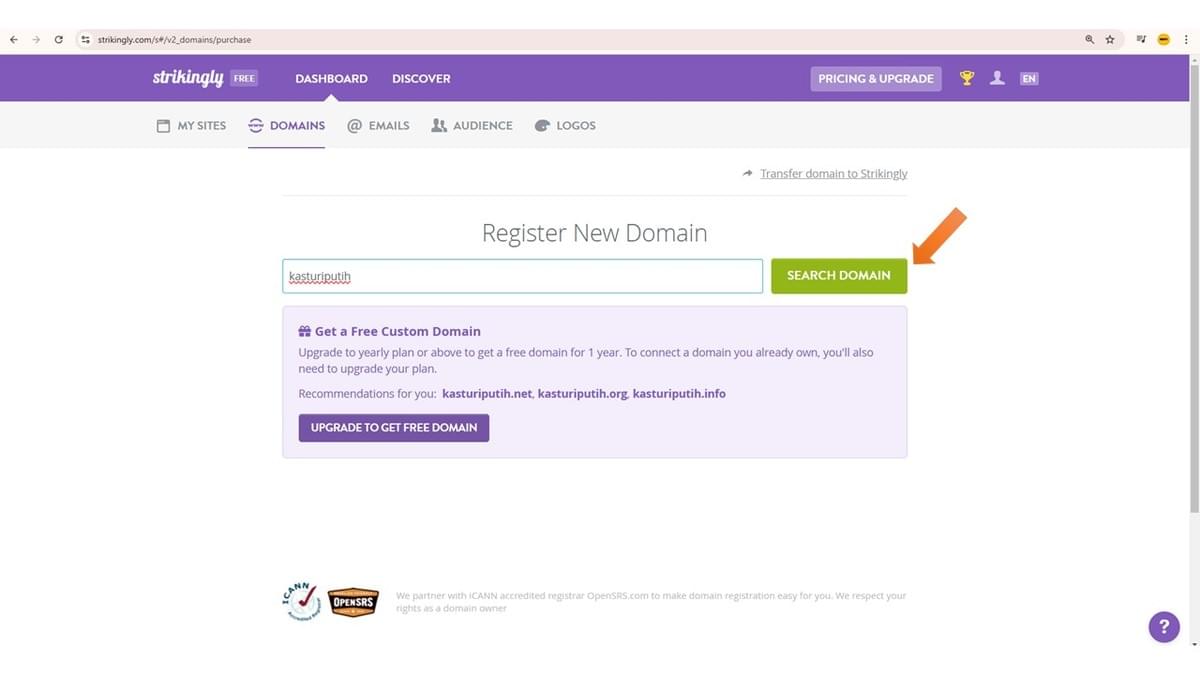The image size is (1200, 675).
Task: Click the Strikingly logo
Action: point(188,78)
